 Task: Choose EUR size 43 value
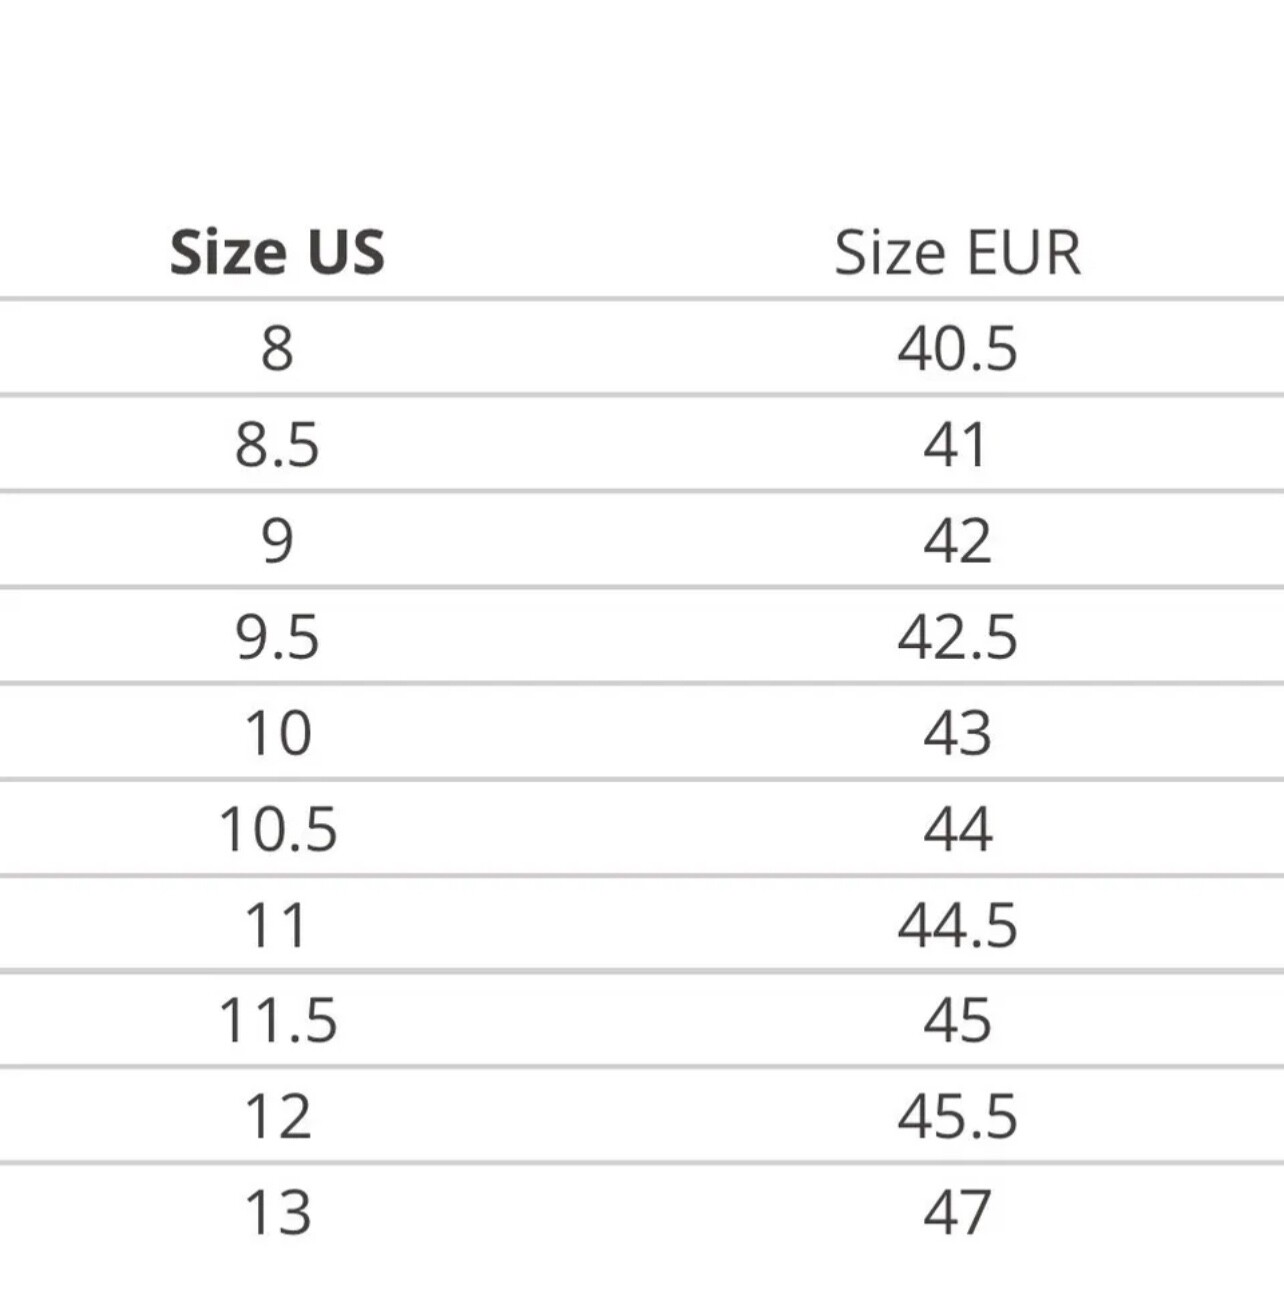[957, 733]
